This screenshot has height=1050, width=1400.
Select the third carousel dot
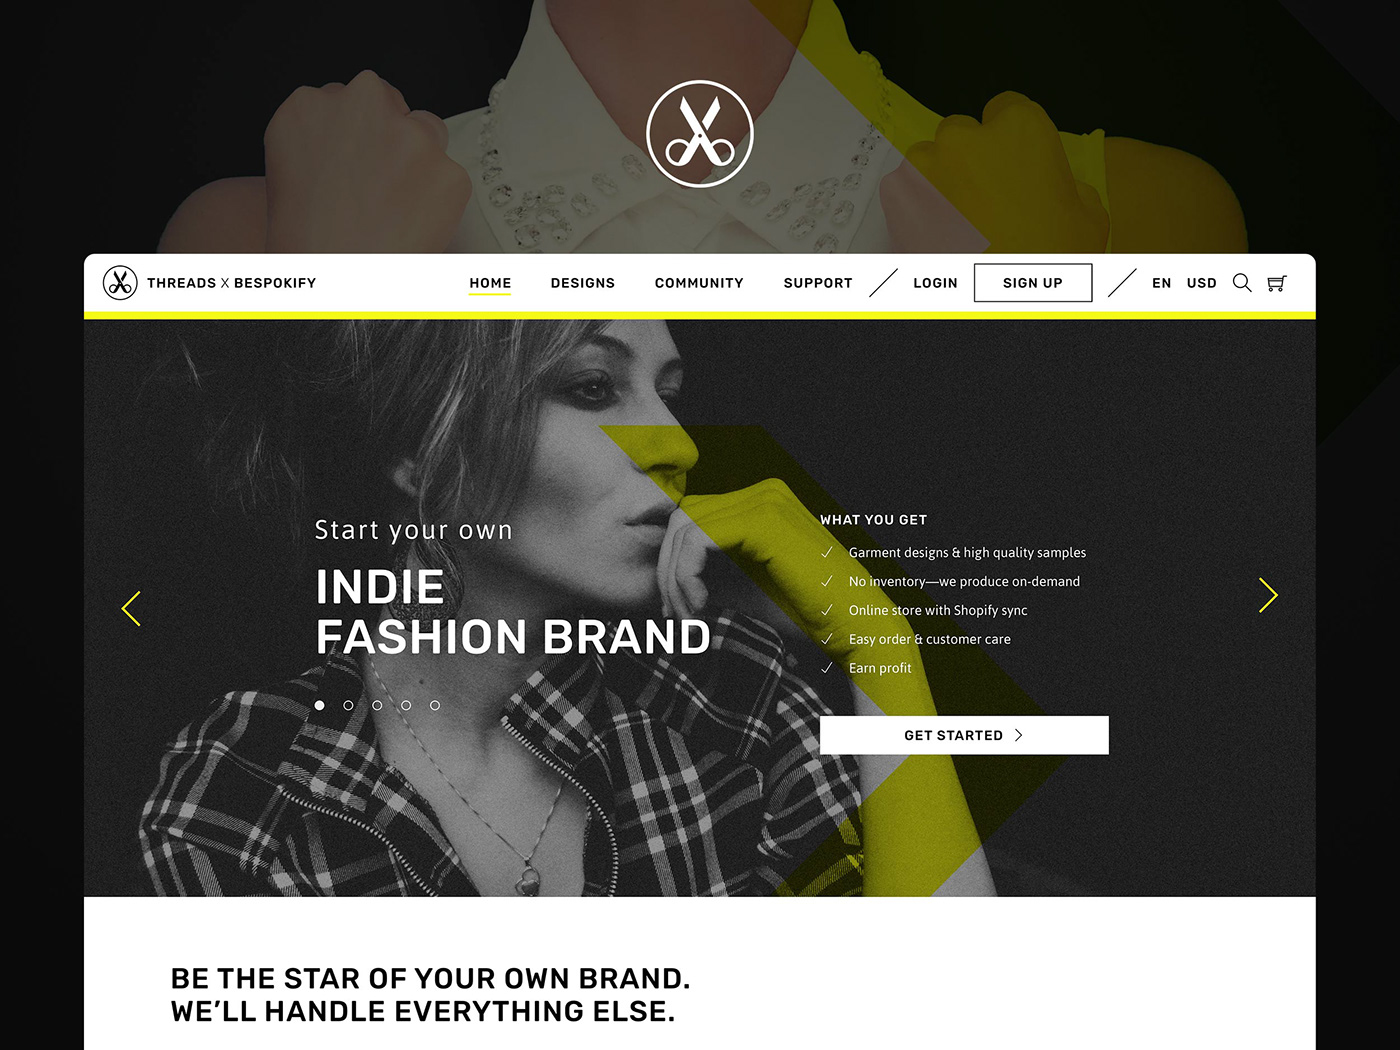point(377,705)
